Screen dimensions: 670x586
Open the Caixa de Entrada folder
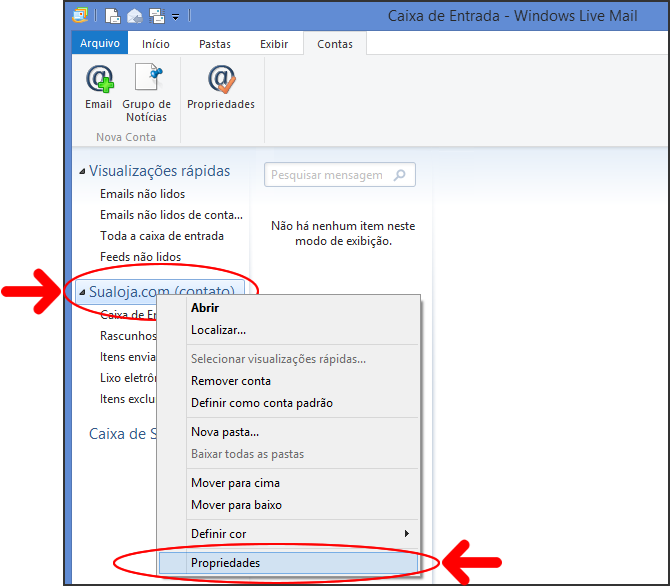point(128,315)
